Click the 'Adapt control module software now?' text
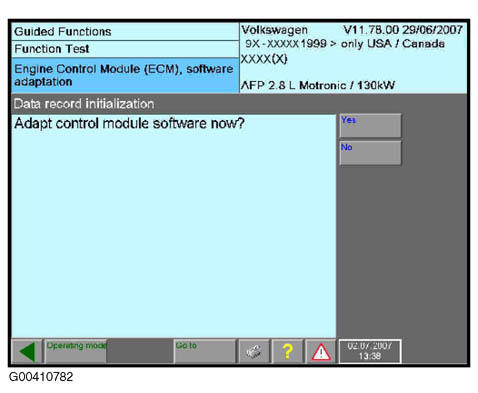478x393 pixels. click(x=129, y=124)
